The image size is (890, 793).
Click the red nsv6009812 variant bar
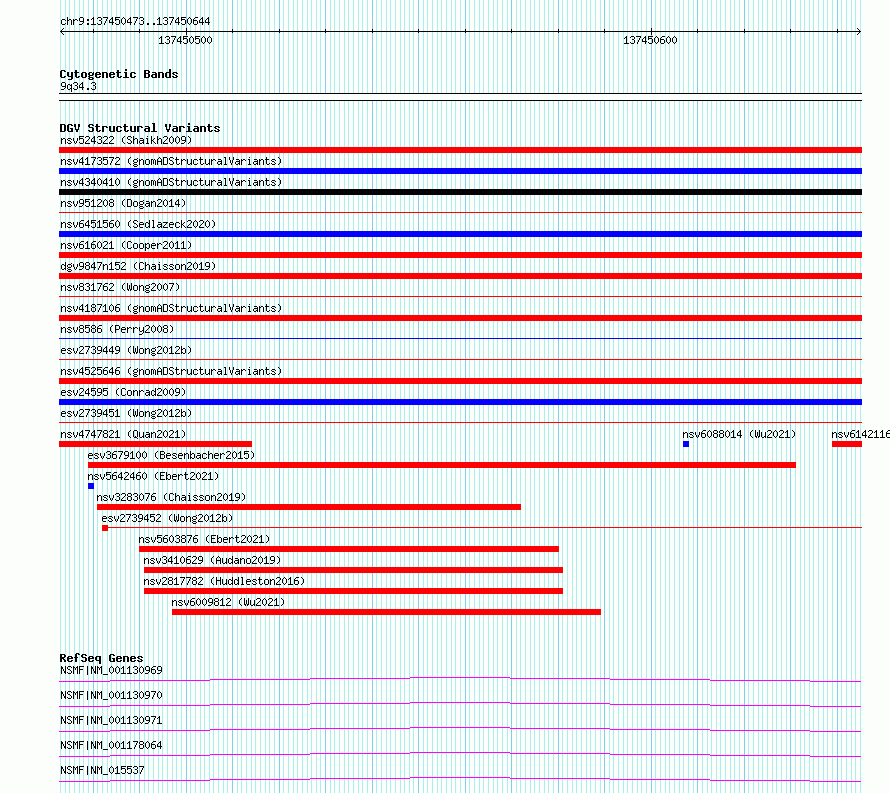[387, 612]
